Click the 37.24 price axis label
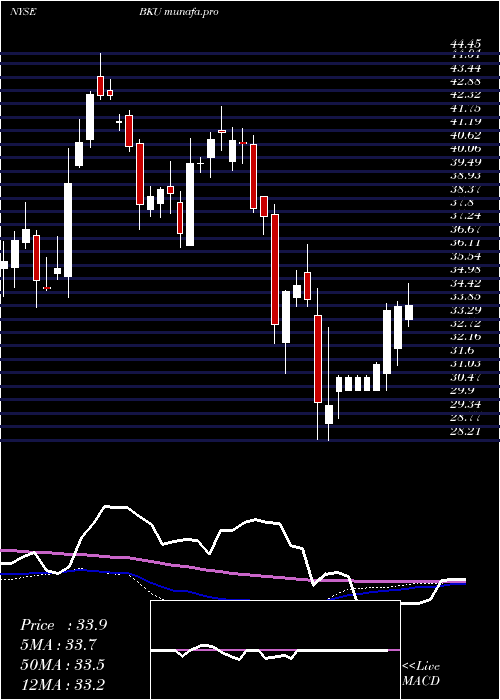500x700 pixels. (x=466, y=216)
